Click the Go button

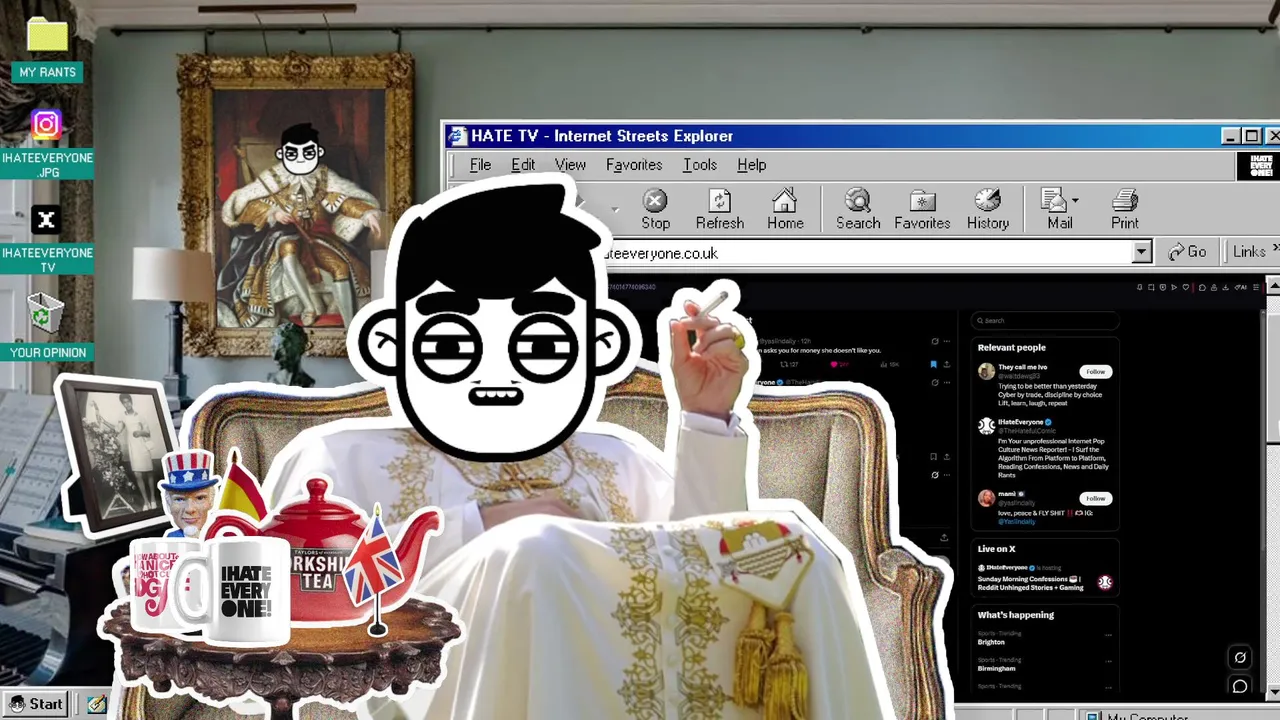tap(1189, 252)
